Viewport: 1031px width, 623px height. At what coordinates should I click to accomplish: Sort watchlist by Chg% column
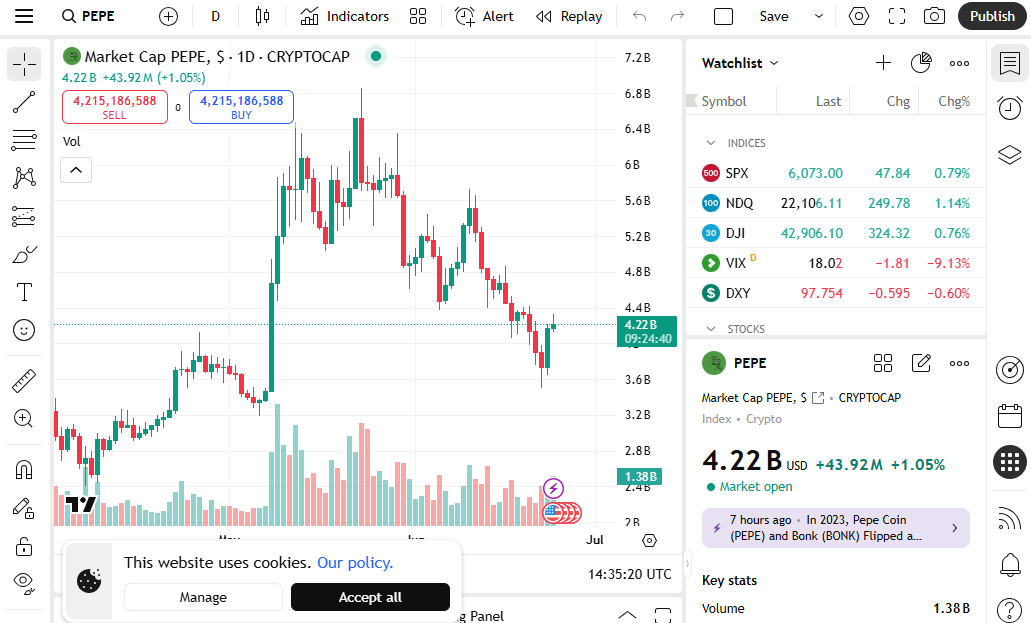(953, 101)
